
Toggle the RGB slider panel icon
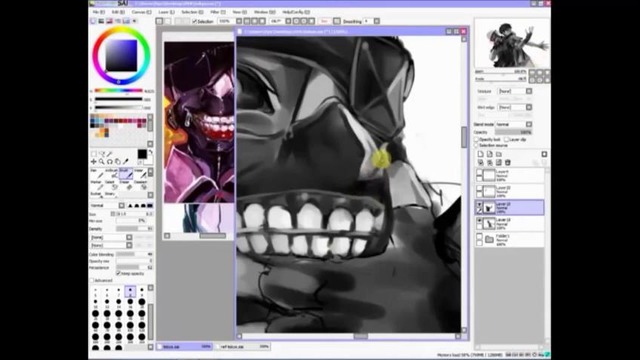click(x=101, y=21)
